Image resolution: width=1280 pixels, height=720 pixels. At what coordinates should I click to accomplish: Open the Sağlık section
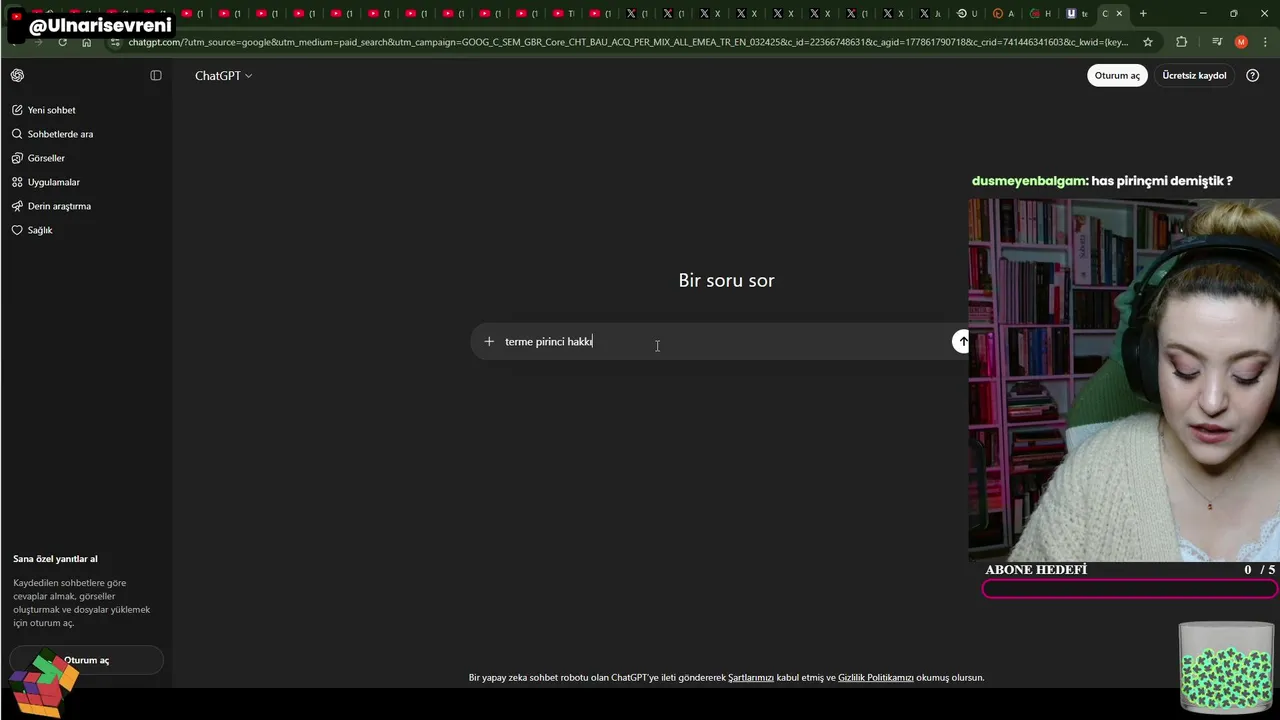click(33, 230)
